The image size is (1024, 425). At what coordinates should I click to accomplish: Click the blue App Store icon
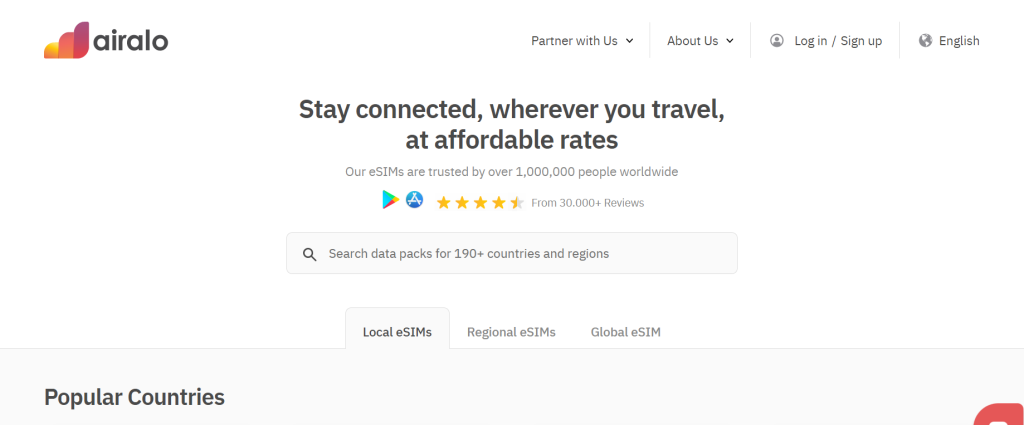click(x=414, y=200)
